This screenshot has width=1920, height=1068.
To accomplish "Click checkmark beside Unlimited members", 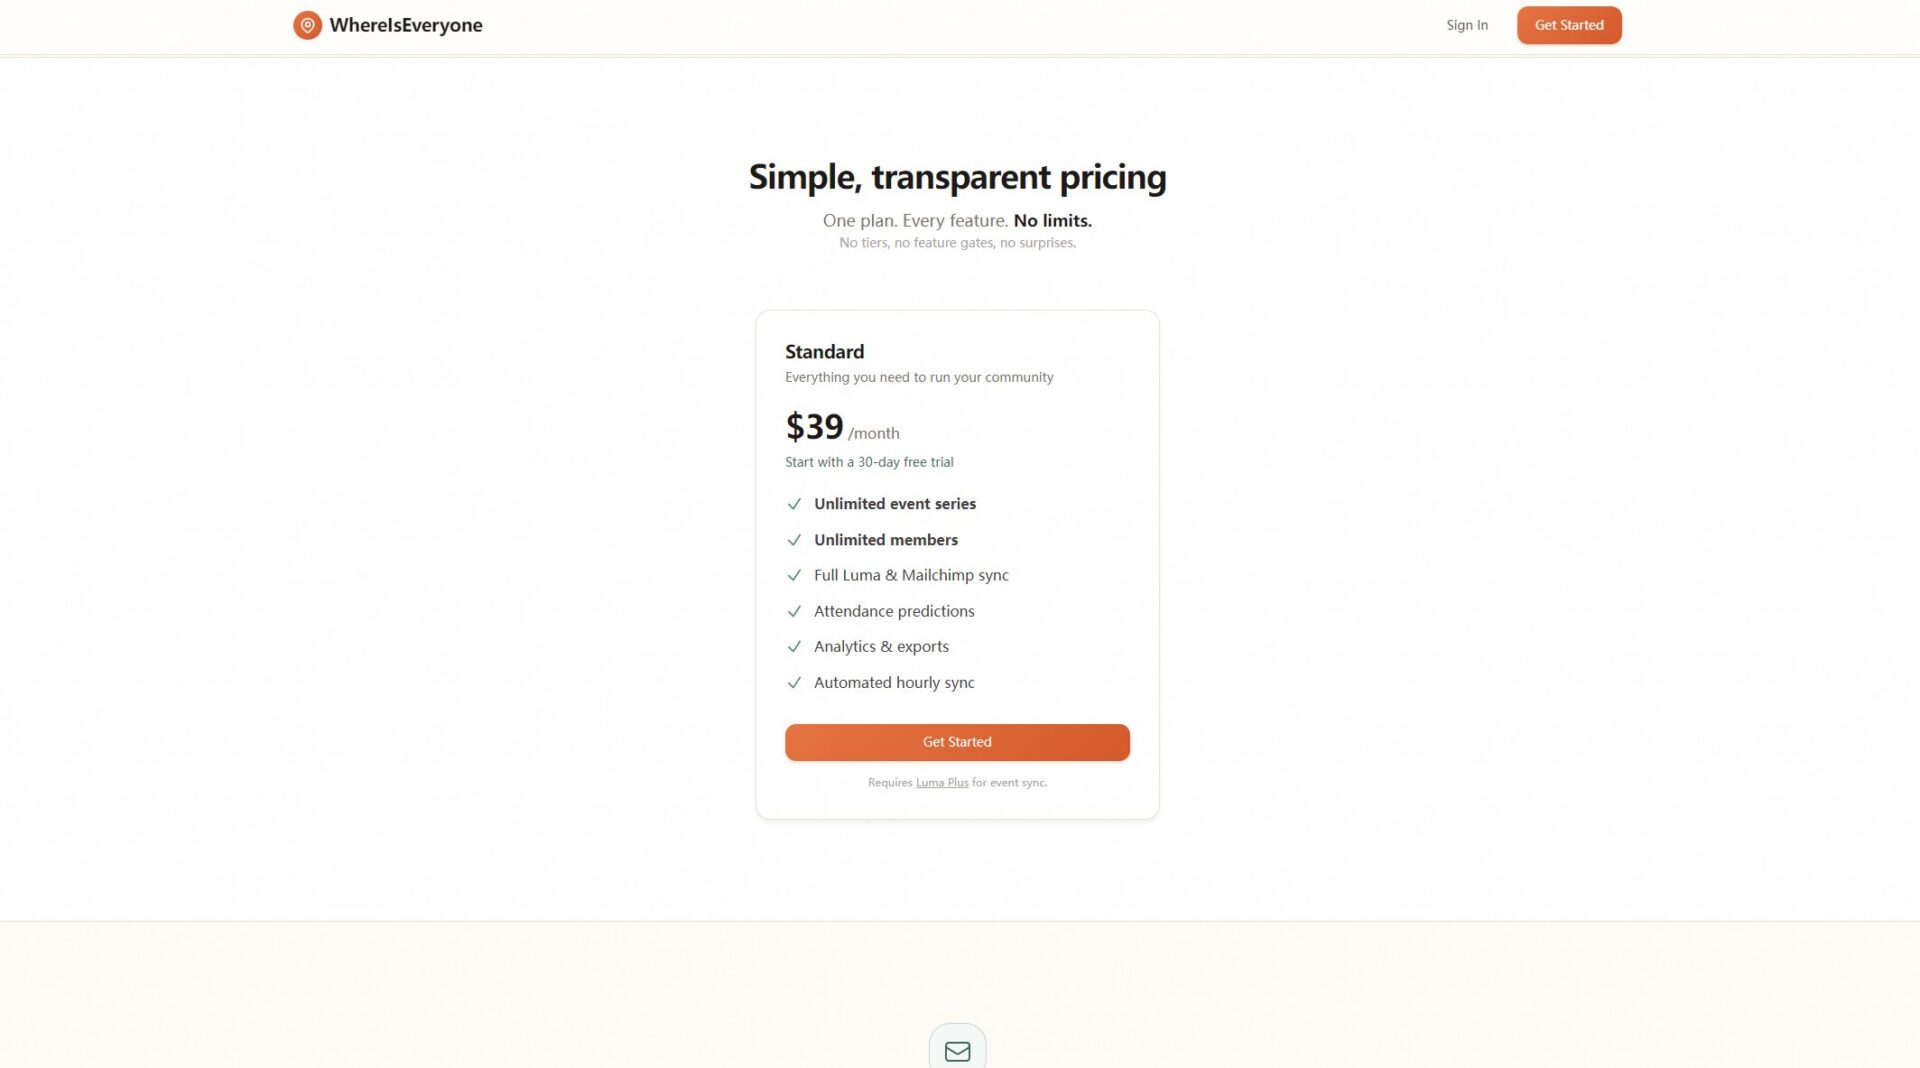I will 794,540.
